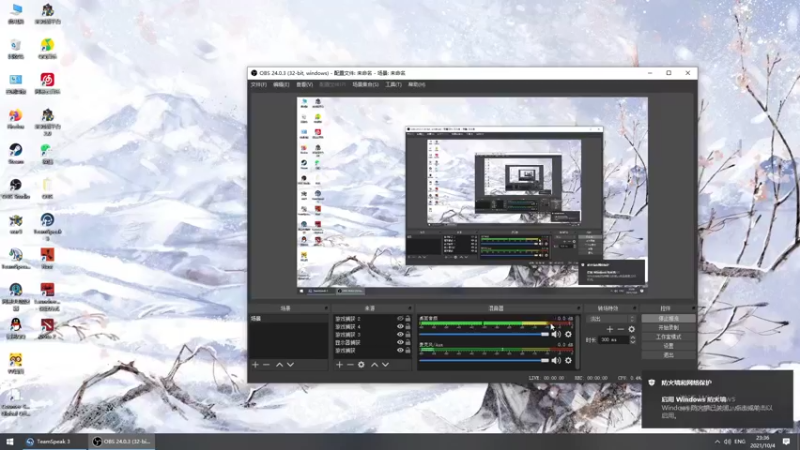The image size is (800, 450).
Task: Open the Windows Start menu
Action: point(9,442)
